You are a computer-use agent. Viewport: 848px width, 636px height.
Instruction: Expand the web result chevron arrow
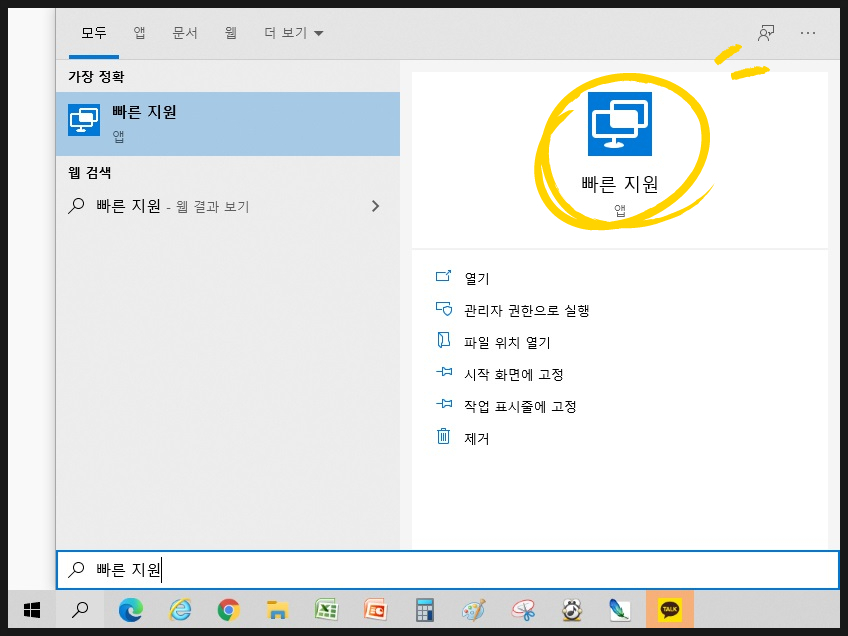click(x=375, y=206)
